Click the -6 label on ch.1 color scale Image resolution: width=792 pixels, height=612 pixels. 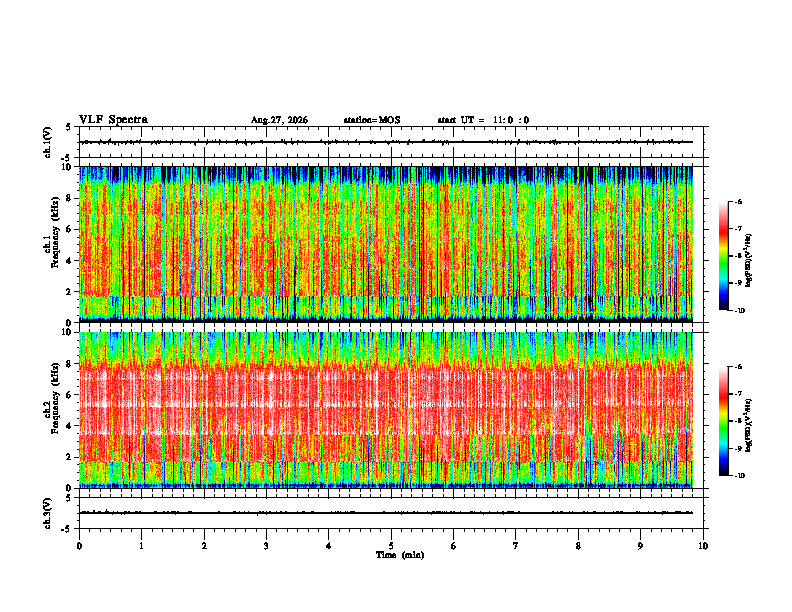(738, 201)
